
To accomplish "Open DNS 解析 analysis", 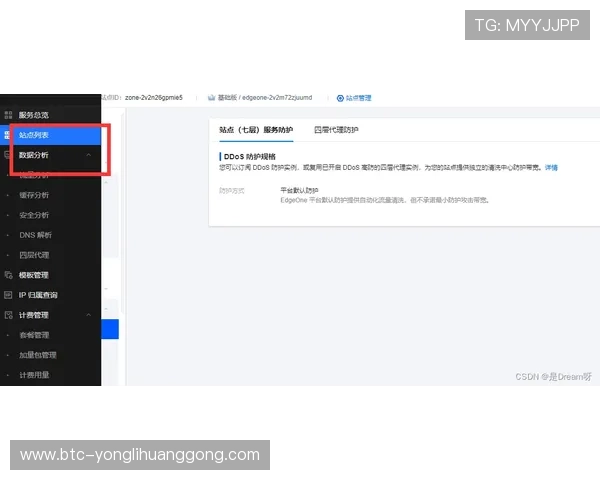I will coord(35,235).
